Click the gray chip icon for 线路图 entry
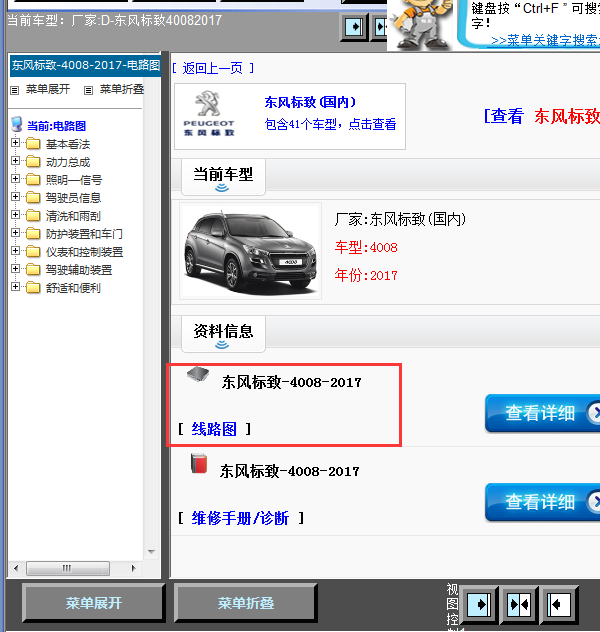Image resolution: width=600 pixels, height=632 pixels. (198, 374)
